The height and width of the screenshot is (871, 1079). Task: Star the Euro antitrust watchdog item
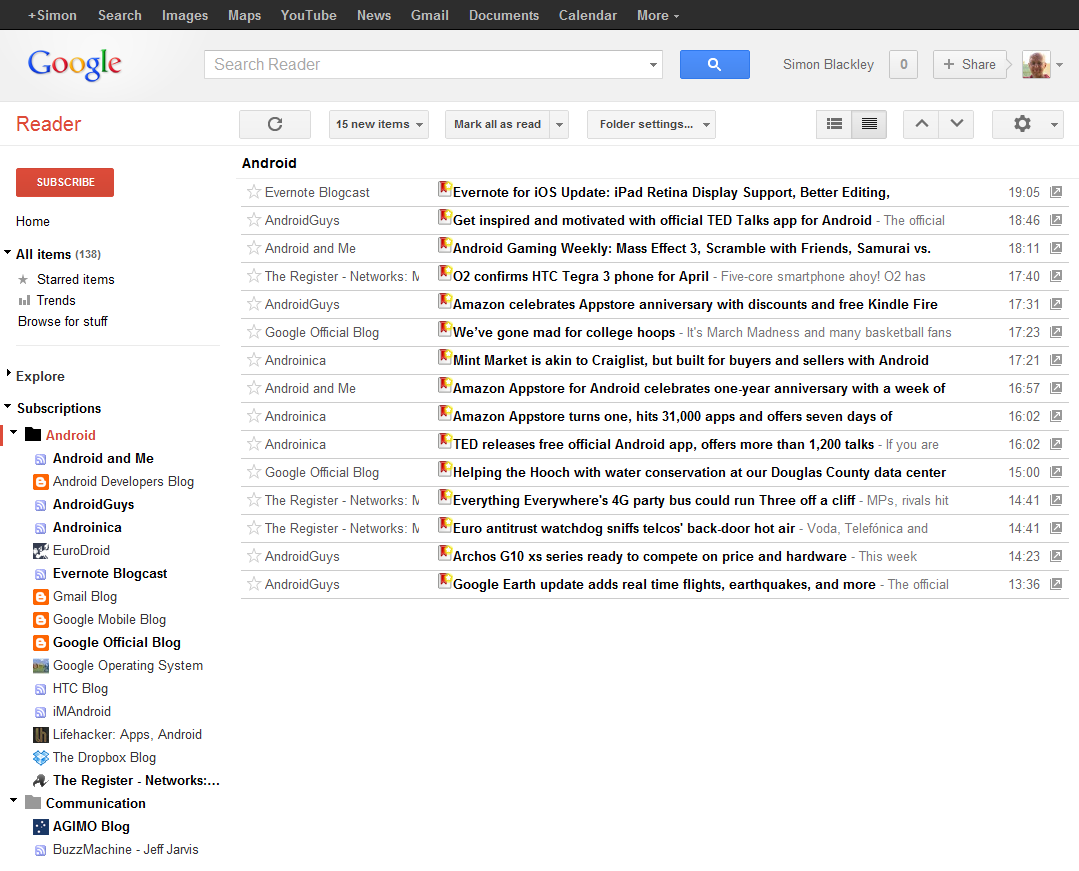pos(253,528)
